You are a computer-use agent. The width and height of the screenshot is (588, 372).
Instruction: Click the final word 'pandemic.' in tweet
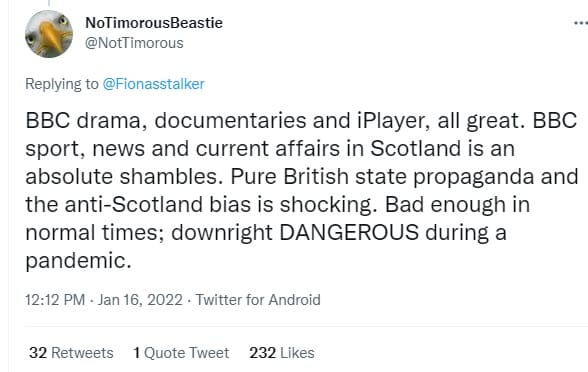pos(78,261)
